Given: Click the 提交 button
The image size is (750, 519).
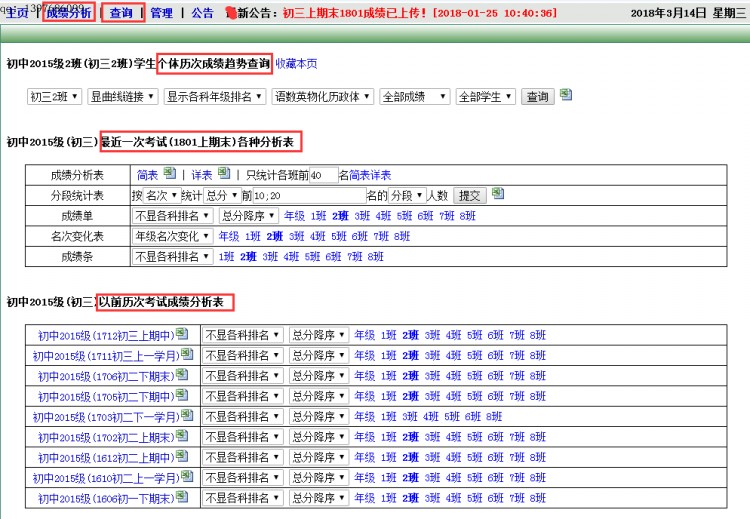Looking at the screenshot, I should click(x=469, y=196).
